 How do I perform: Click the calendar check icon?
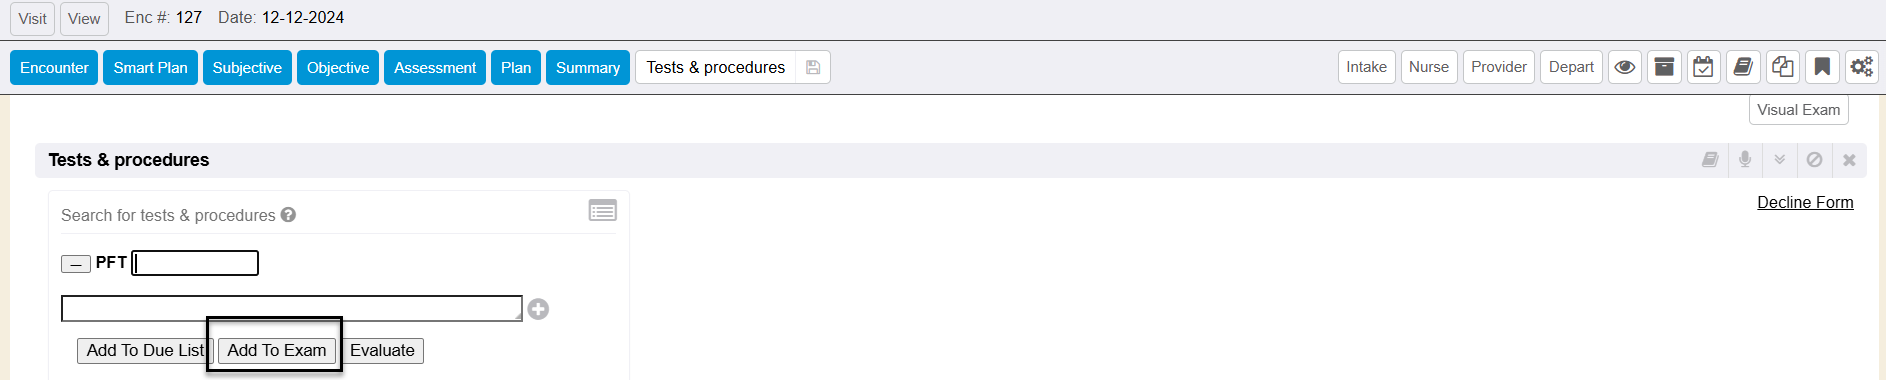click(1703, 67)
